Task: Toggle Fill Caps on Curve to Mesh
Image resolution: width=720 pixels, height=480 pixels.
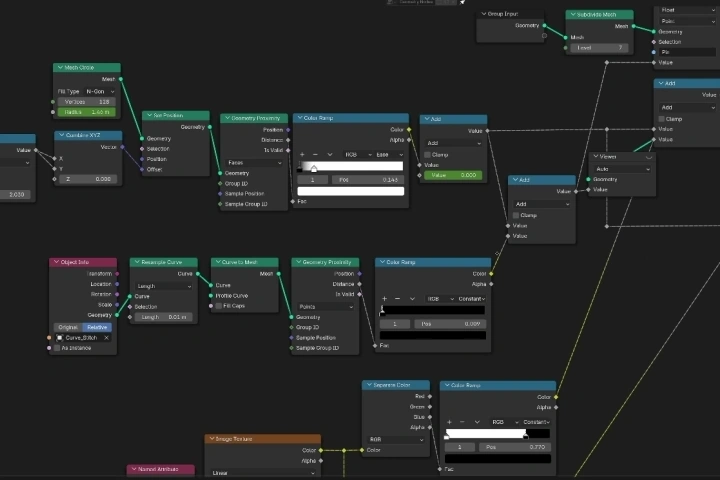Action: point(219,306)
